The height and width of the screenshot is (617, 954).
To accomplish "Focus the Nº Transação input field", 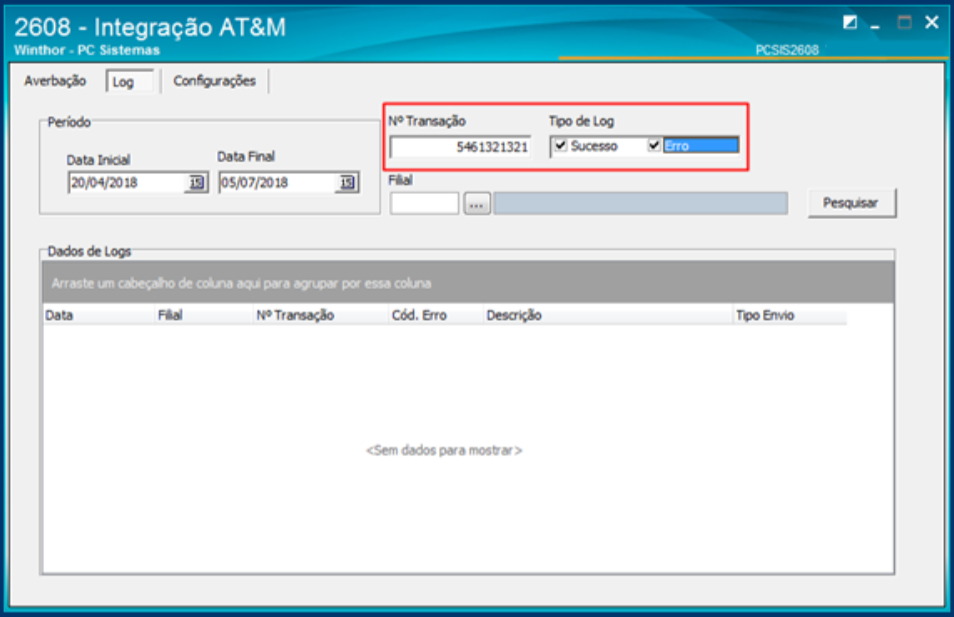I will point(460,147).
